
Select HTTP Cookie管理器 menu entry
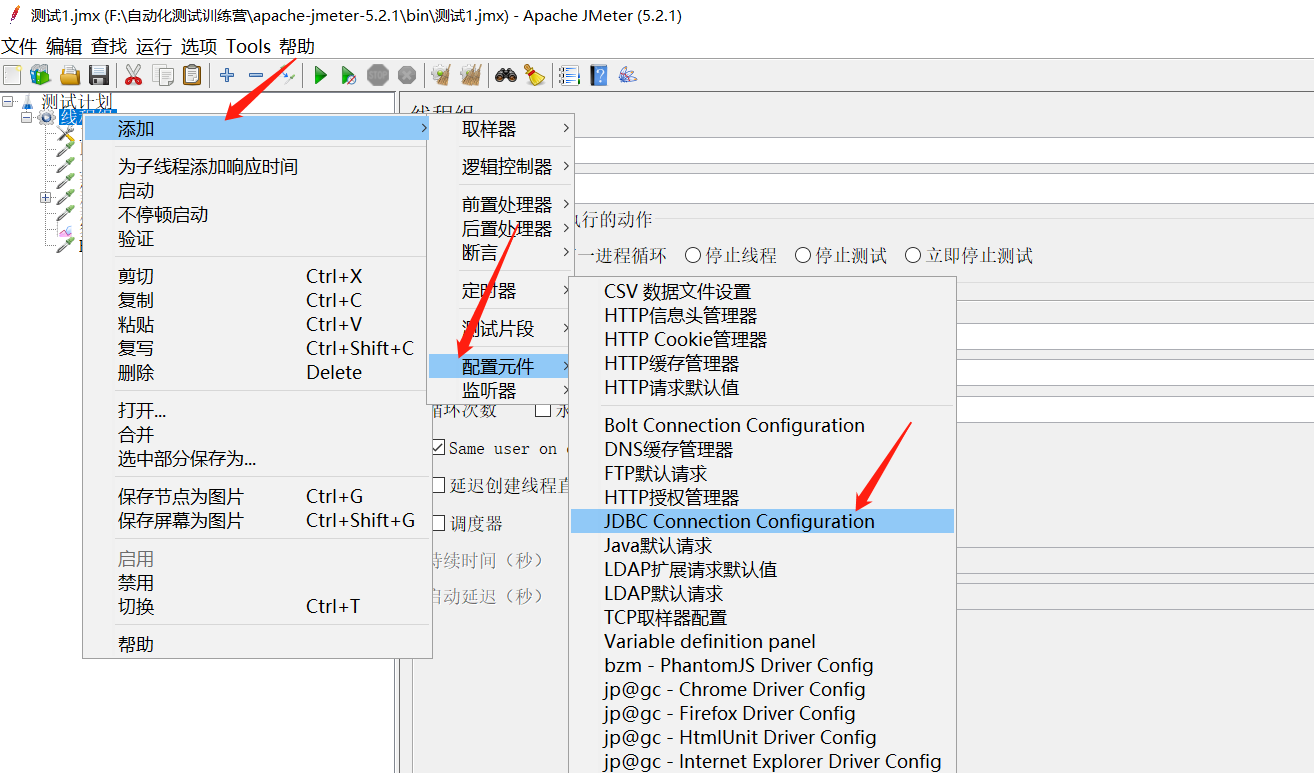762,339
